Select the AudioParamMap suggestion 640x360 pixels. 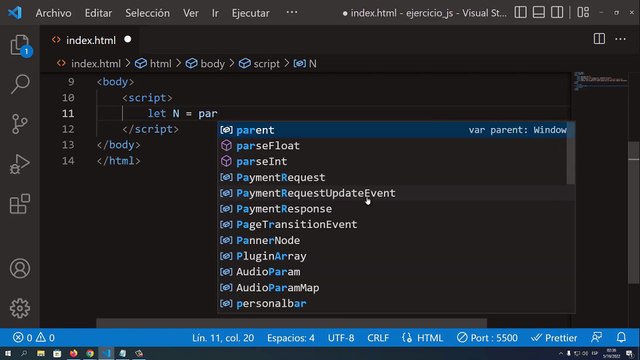click(x=396, y=288)
